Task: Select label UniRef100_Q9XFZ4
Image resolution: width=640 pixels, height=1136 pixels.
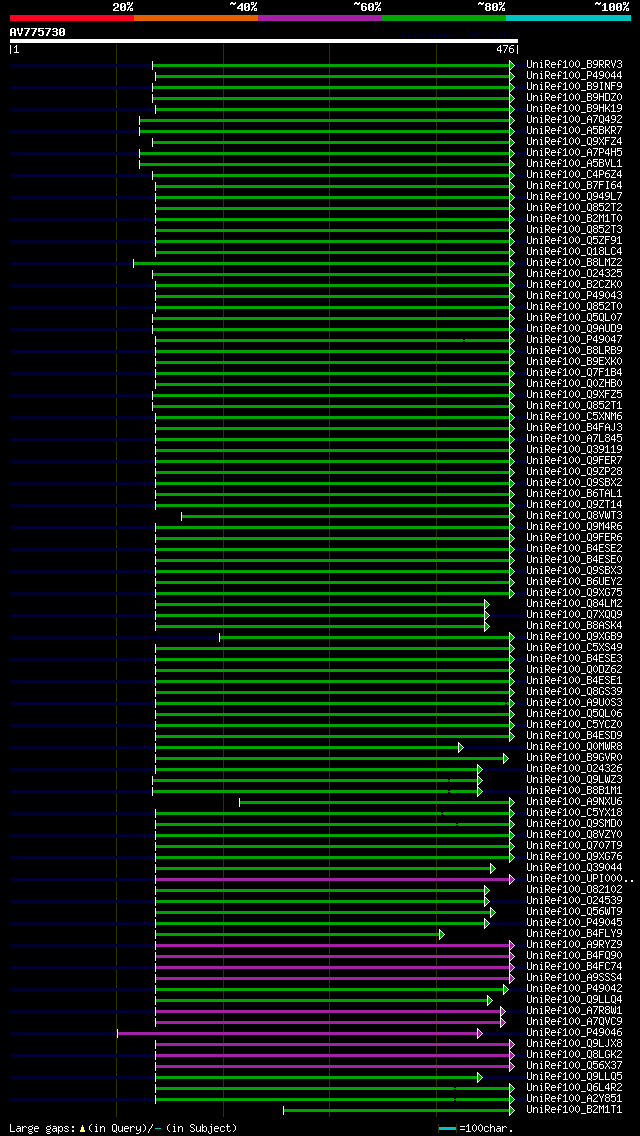Action: (574, 141)
